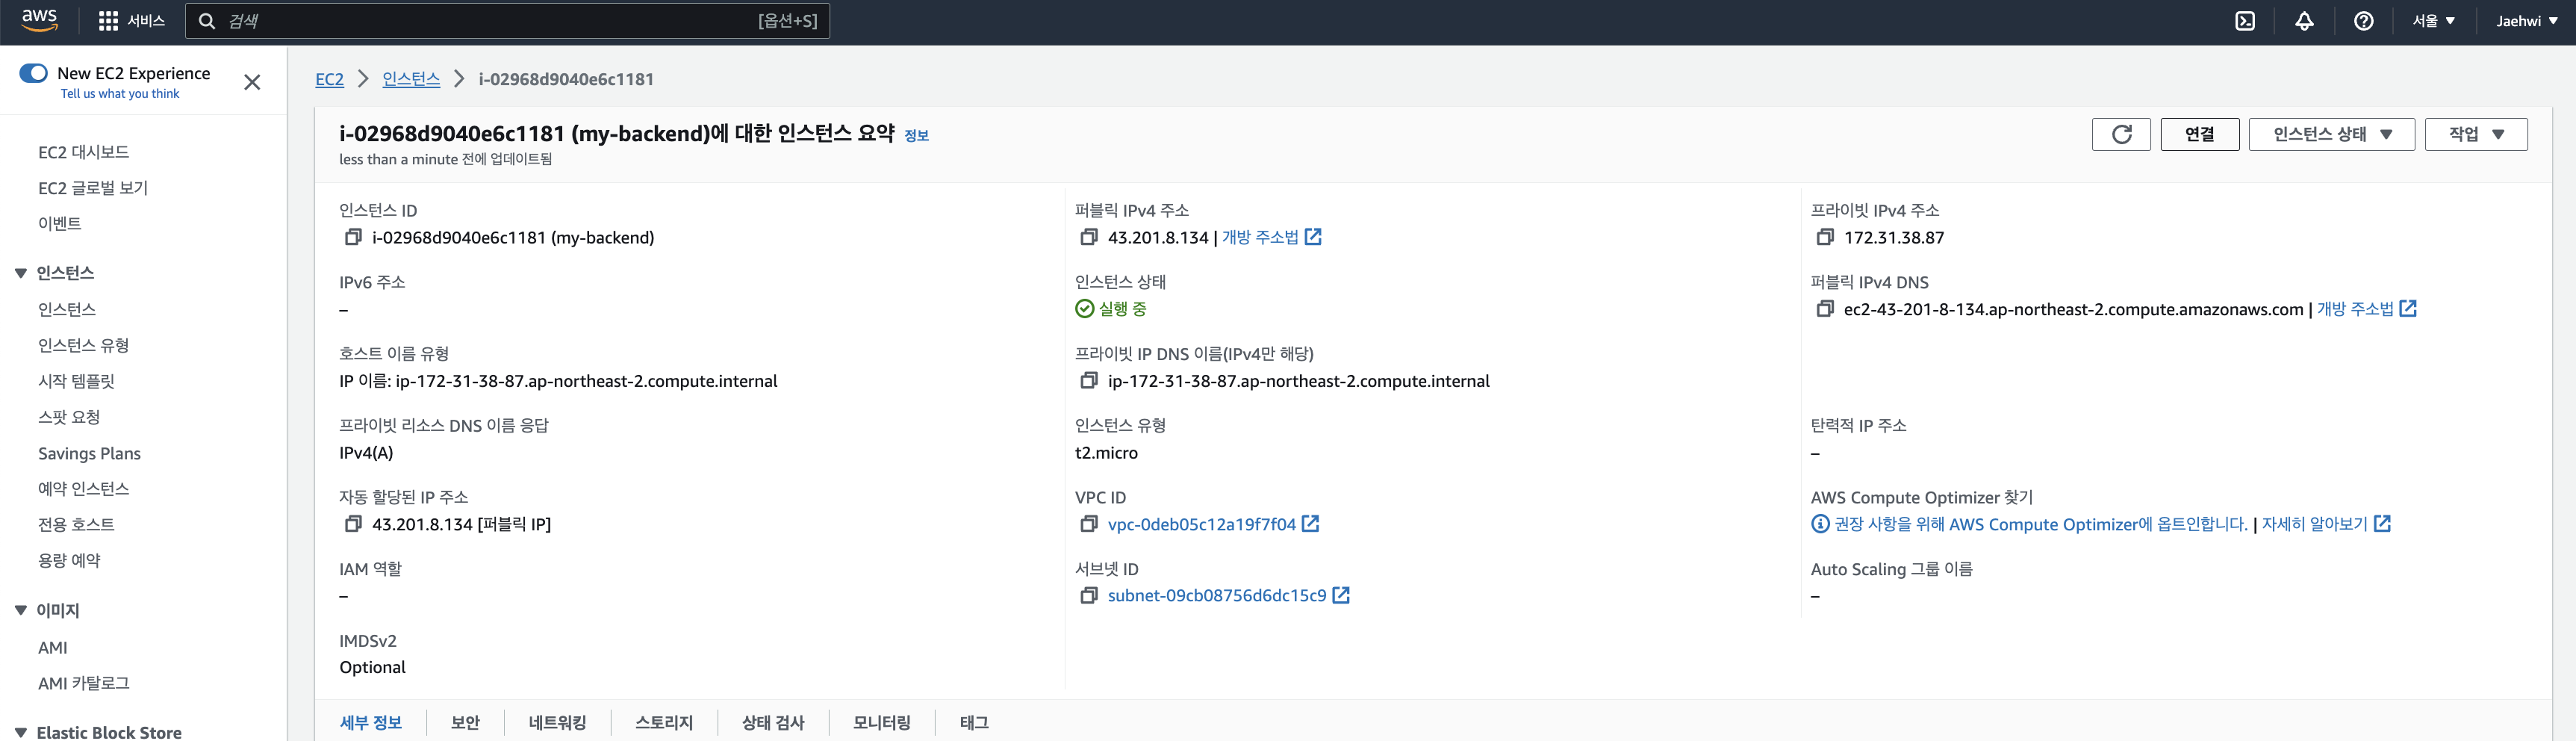Toggle the New EC2 Experience switch
The height and width of the screenshot is (741, 2576).
click(x=33, y=73)
